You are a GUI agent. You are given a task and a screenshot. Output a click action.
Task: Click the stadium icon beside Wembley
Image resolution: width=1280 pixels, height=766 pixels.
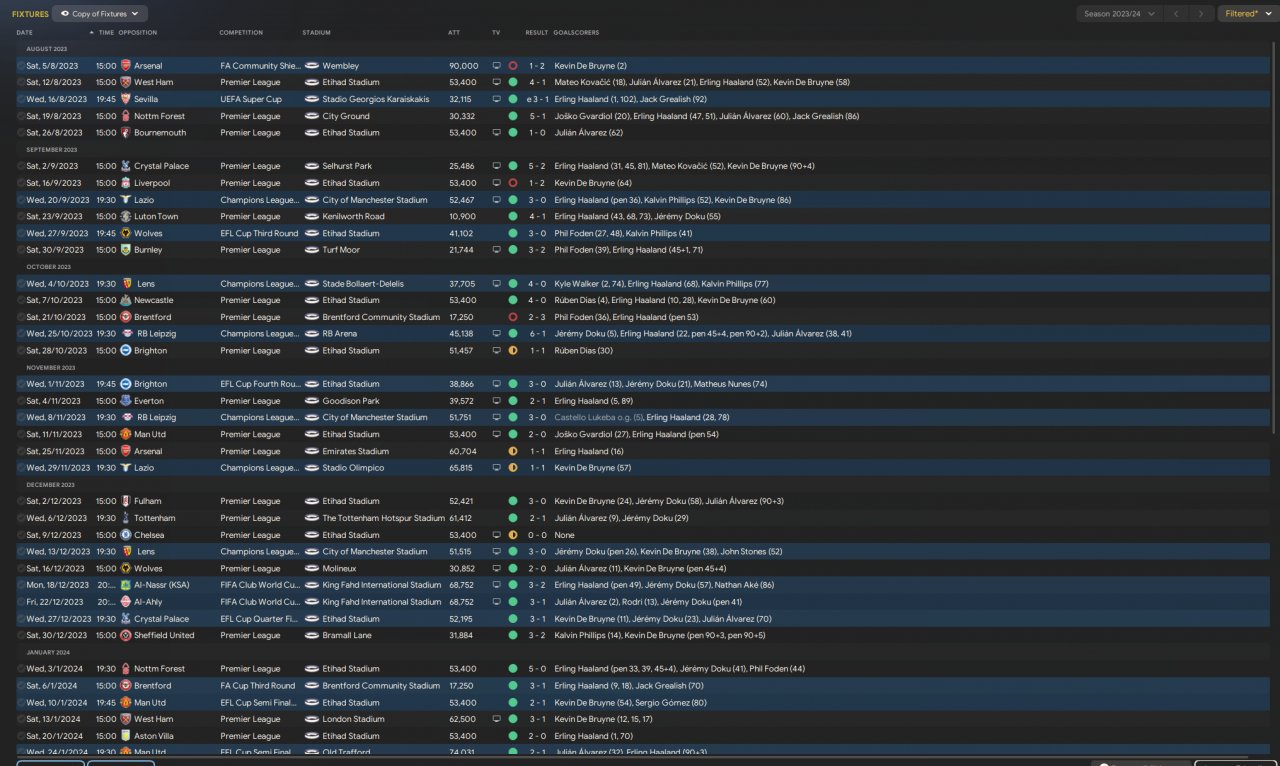coord(311,66)
